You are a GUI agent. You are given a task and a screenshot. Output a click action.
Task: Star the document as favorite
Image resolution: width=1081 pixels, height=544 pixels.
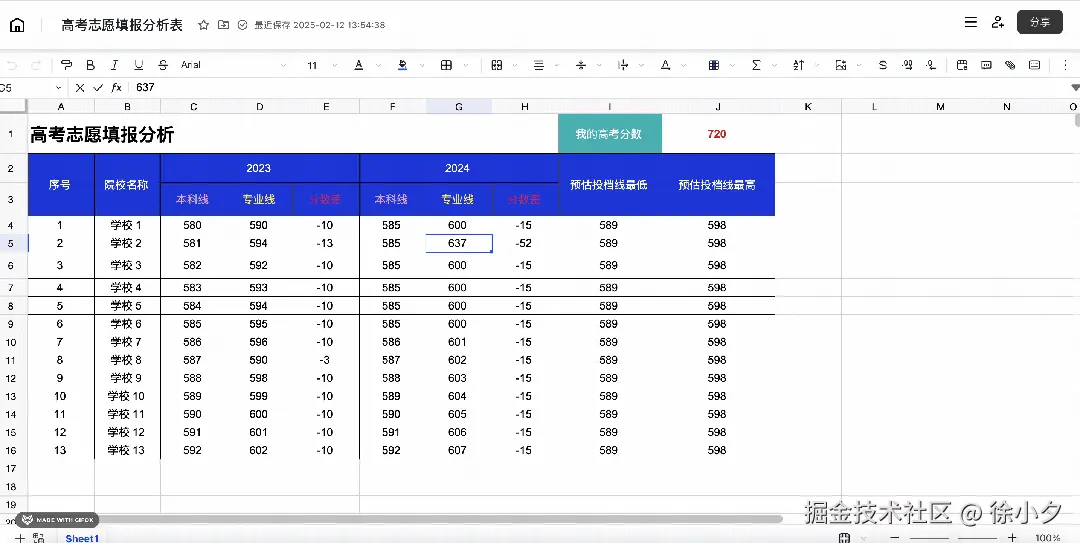203,25
